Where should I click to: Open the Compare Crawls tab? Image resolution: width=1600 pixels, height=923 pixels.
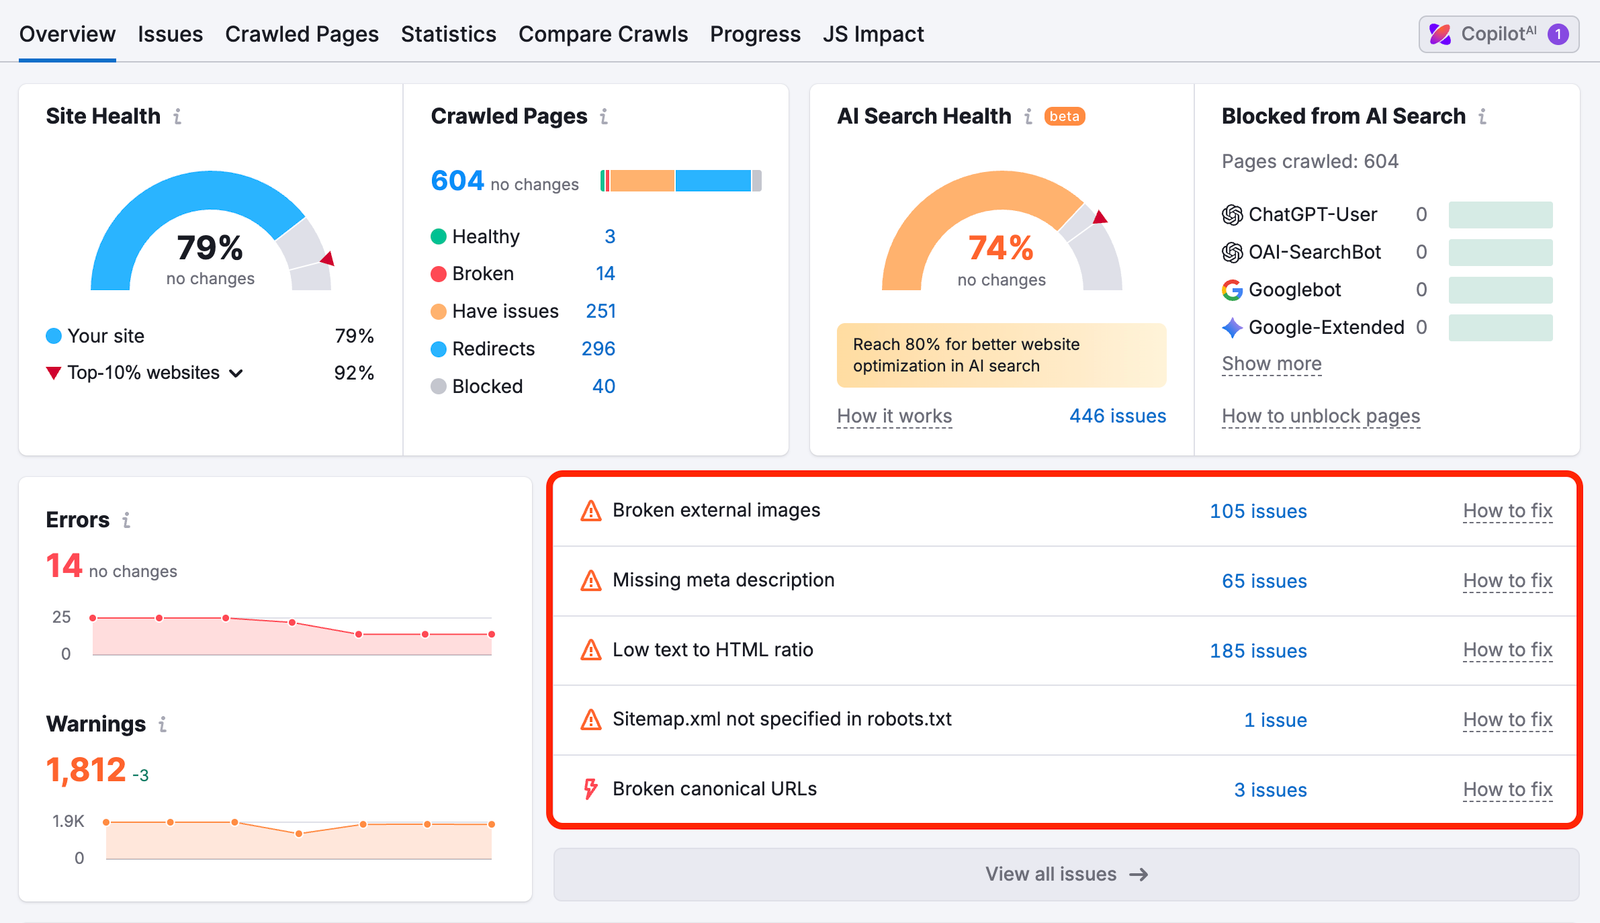(x=603, y=34)
